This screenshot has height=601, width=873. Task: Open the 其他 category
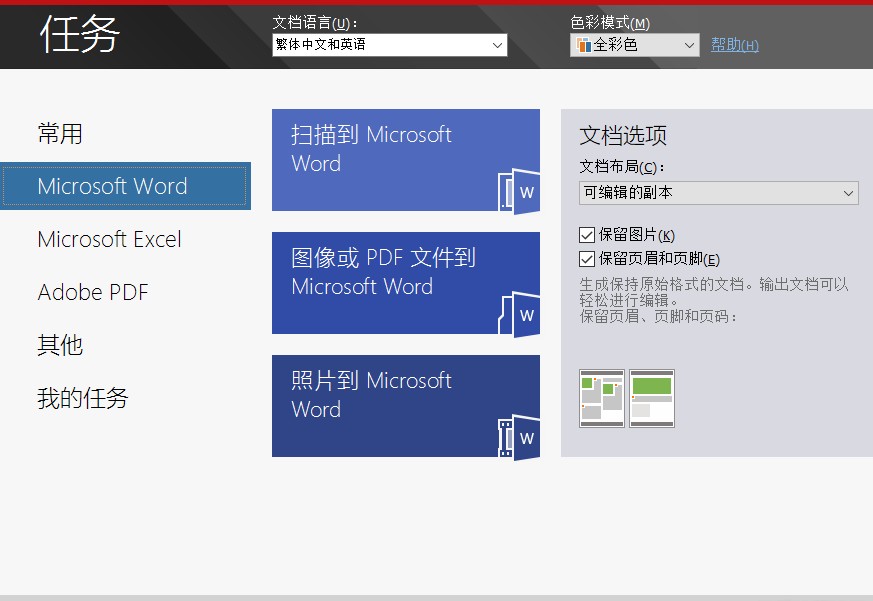pos(60,345)
